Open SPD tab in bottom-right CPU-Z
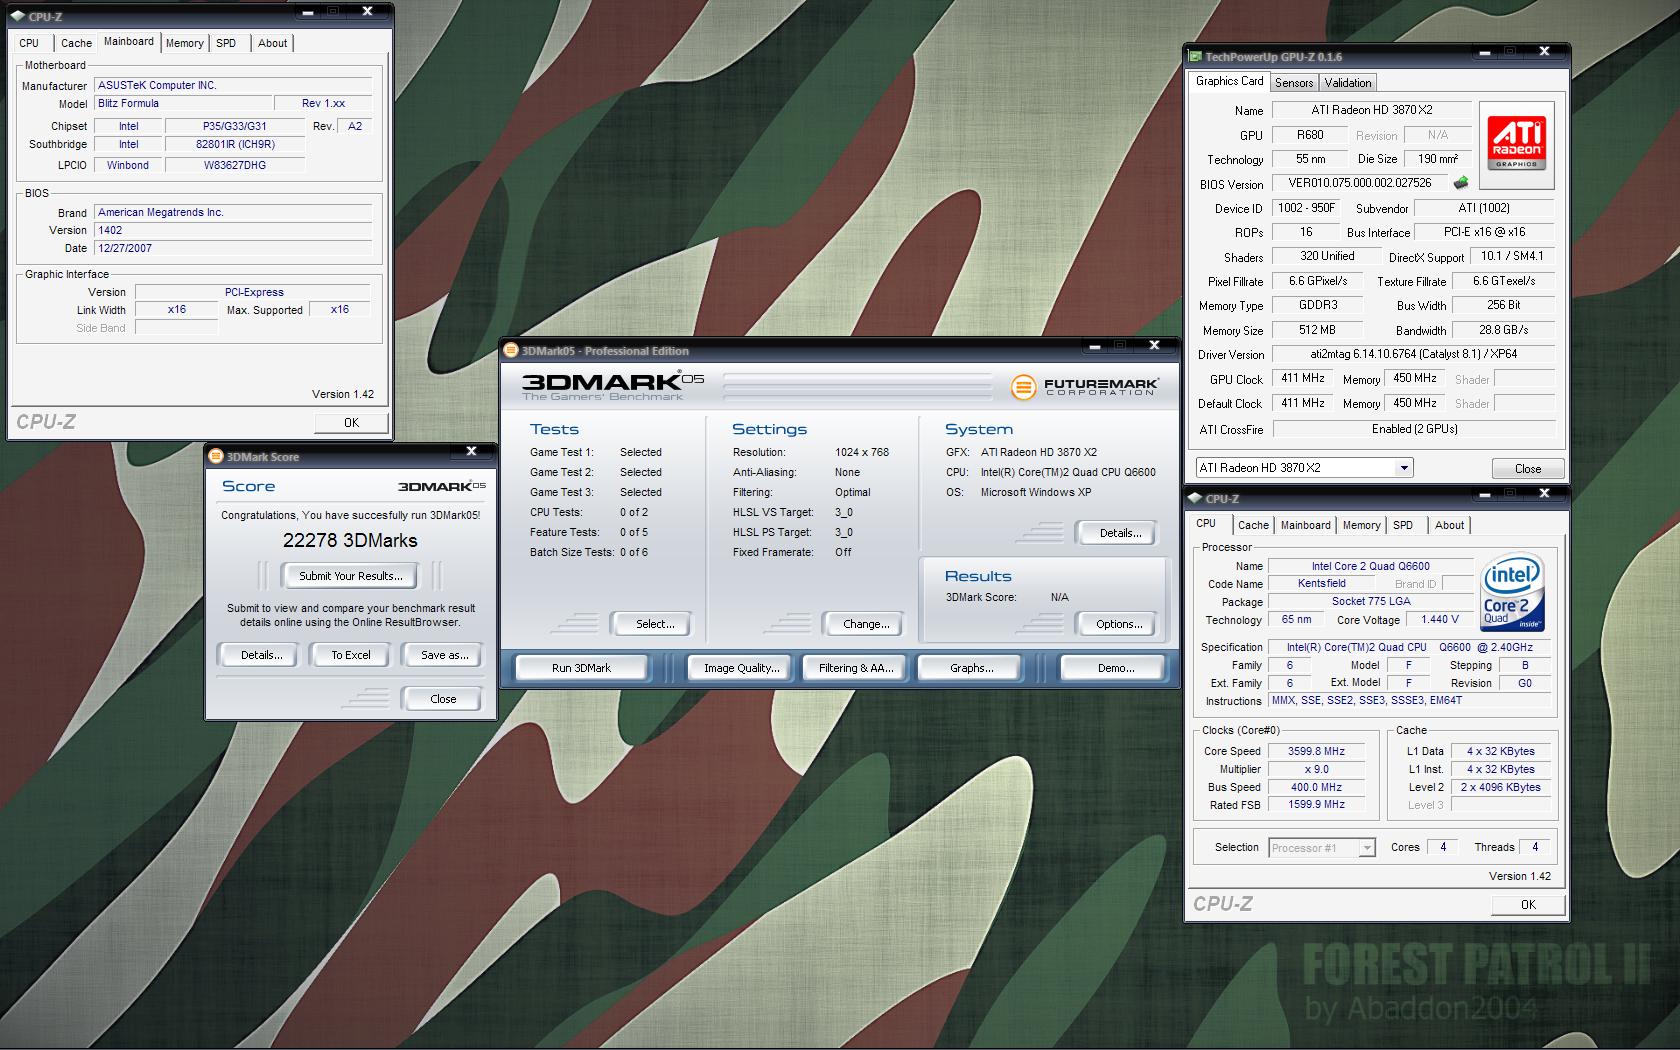This screenshot has width=1680, height=1050. 1403,525
